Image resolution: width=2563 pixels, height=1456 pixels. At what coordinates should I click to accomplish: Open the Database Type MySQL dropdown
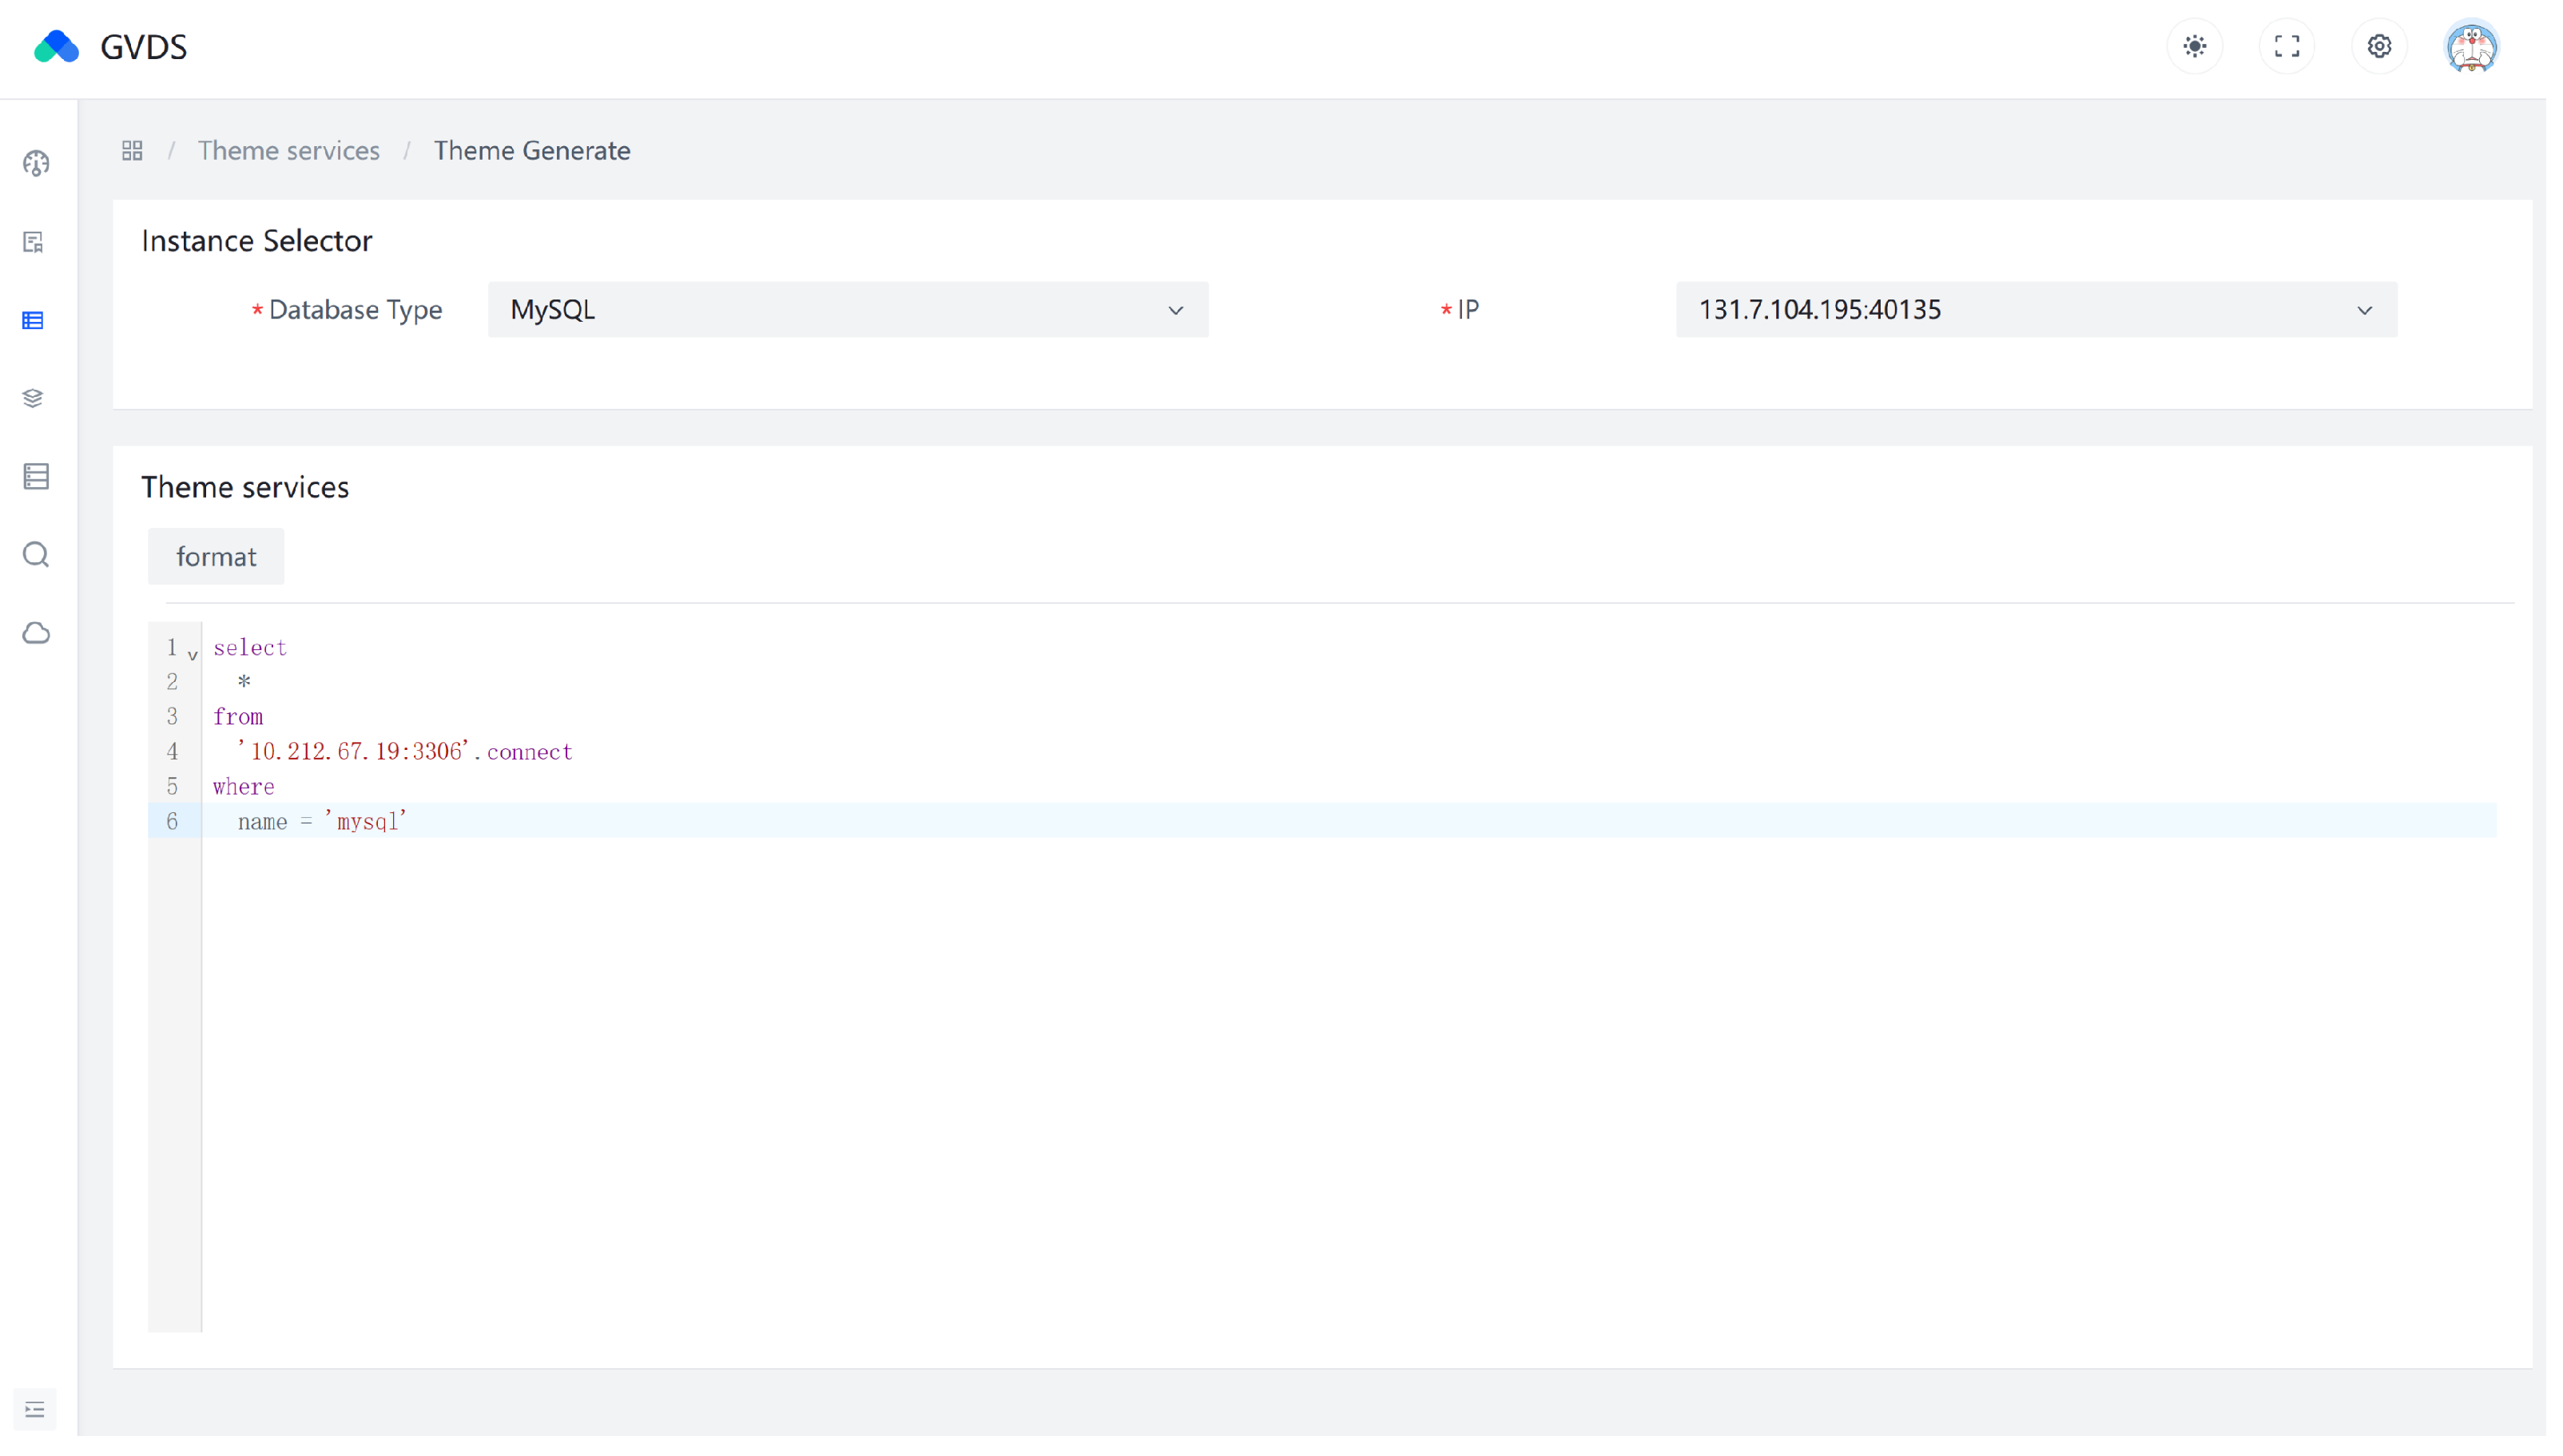tap(847, 310)
